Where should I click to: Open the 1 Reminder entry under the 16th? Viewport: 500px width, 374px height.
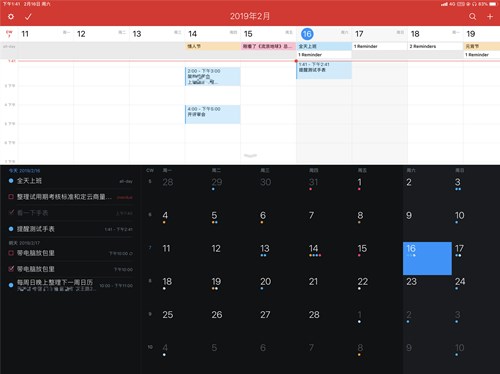(324, 54)
